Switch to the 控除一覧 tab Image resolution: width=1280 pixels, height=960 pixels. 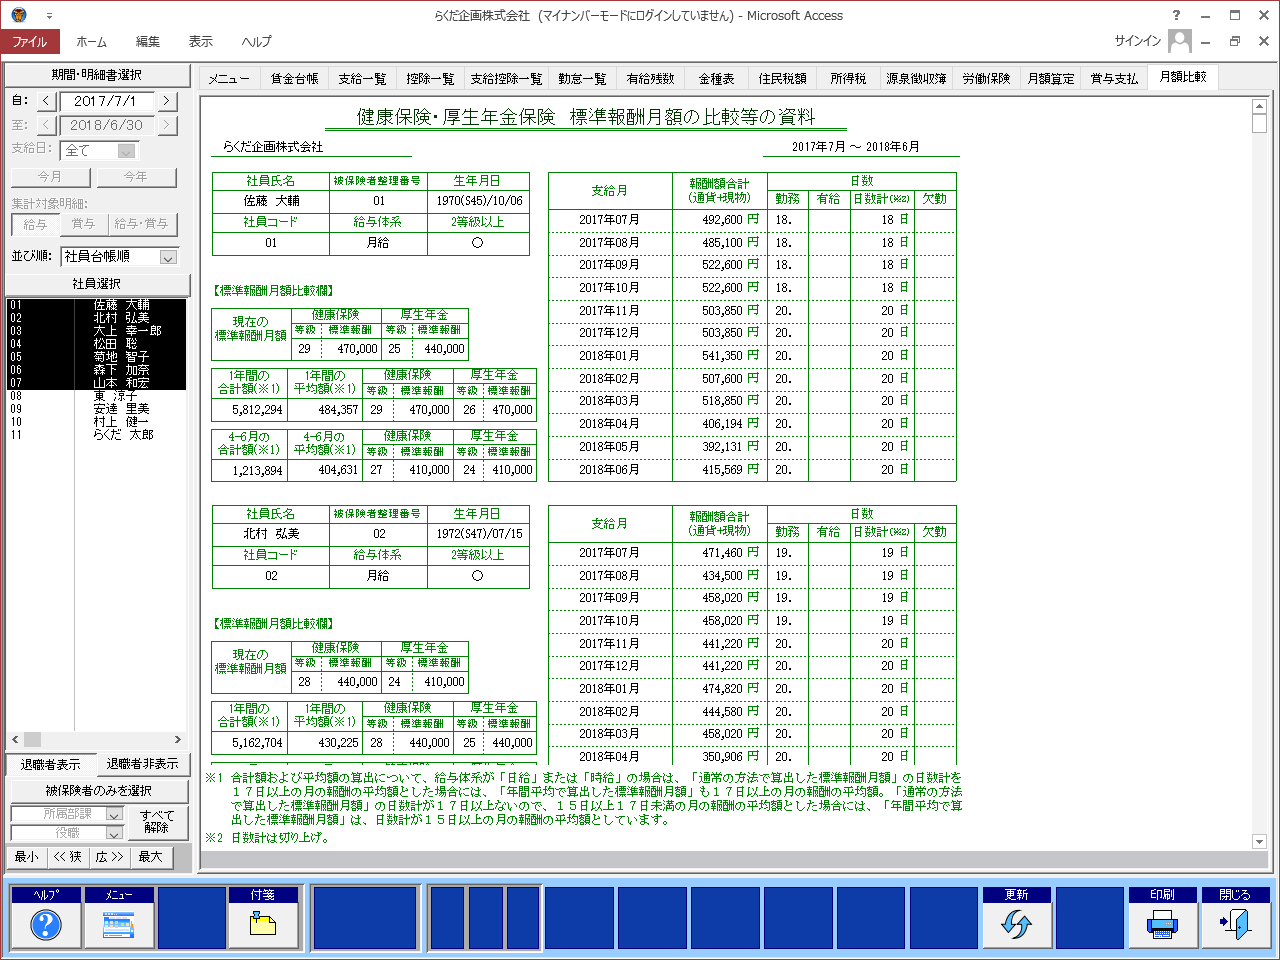tap(430, 78)
